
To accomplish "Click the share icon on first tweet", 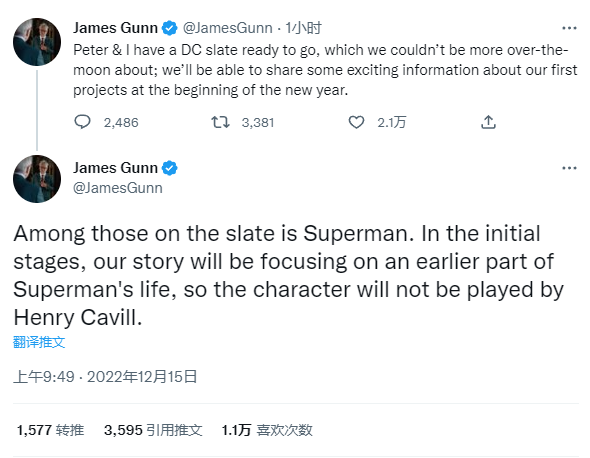I will [488, 122].
